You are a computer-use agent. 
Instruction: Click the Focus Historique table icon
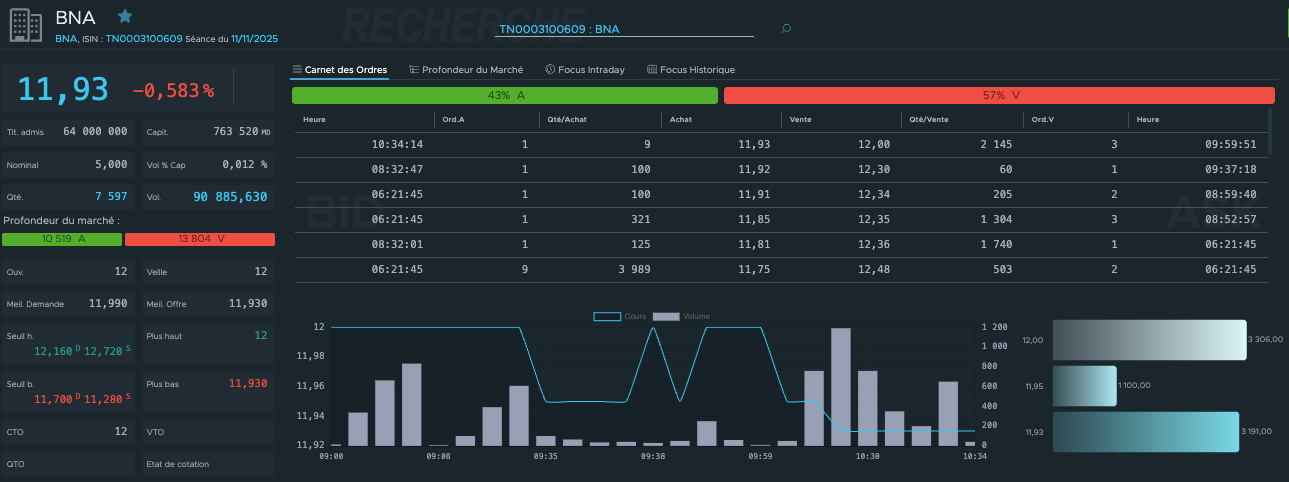click(652, 70)
